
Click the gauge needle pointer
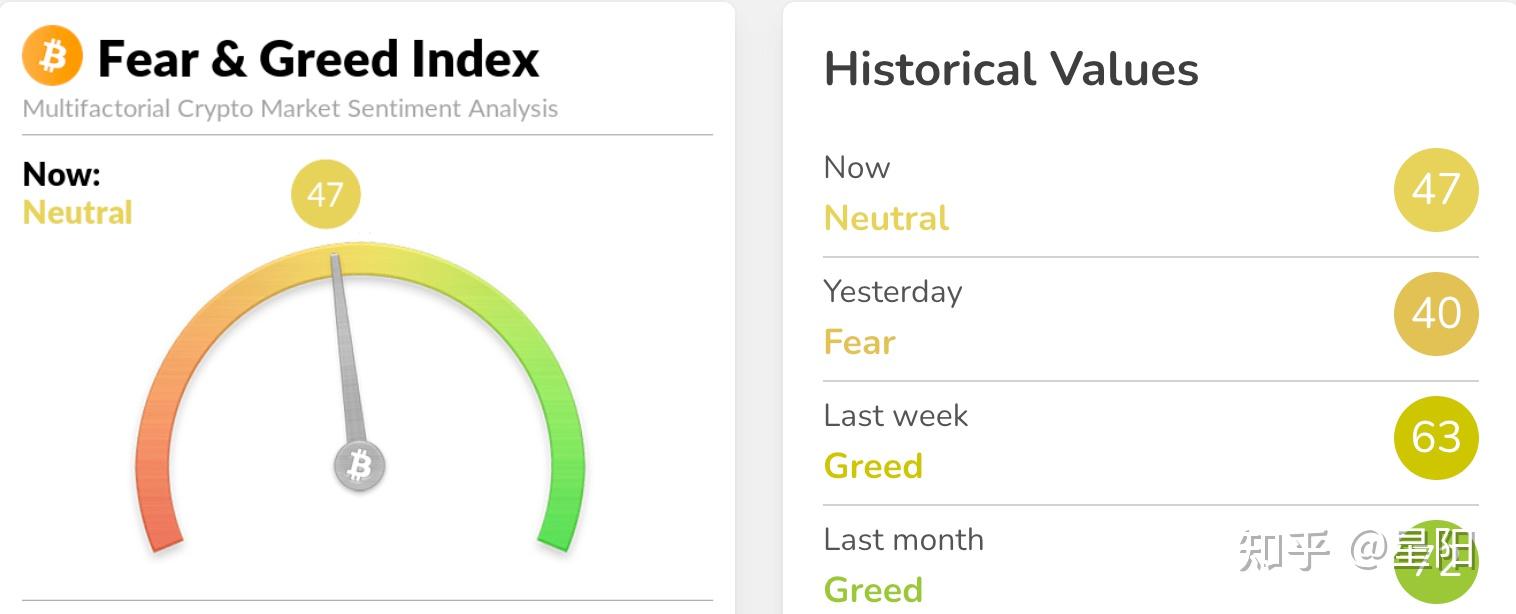tap(346, 350)
